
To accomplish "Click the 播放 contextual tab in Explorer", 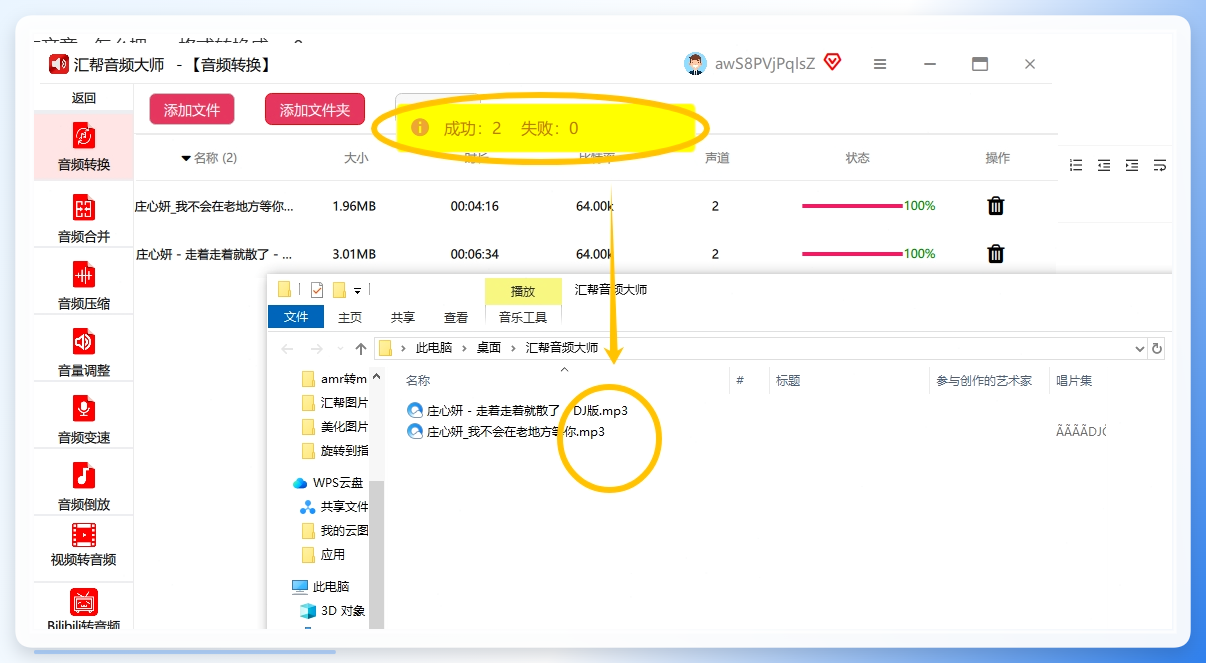I will 523,291.
